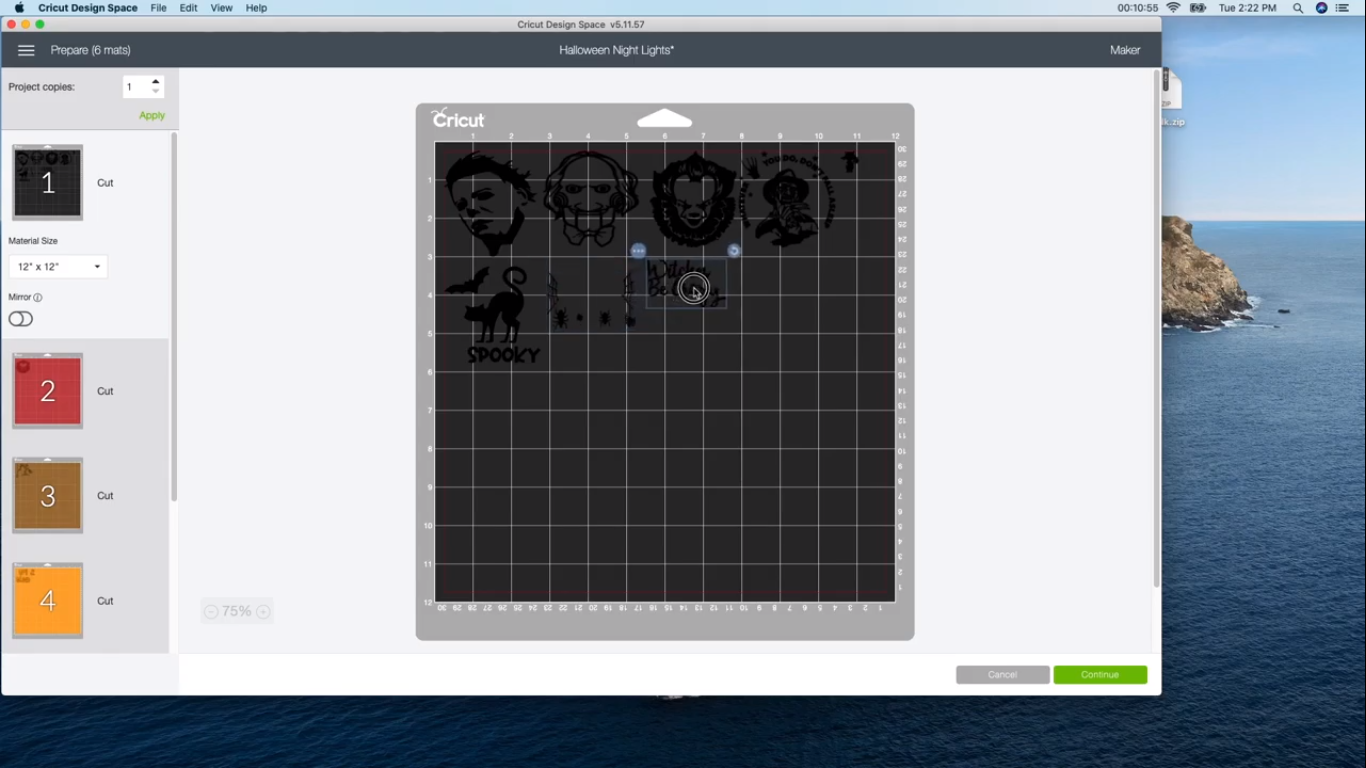Open the Edit menu
This screenshot has height=768, width=1366.
click(x=188, y=8)
